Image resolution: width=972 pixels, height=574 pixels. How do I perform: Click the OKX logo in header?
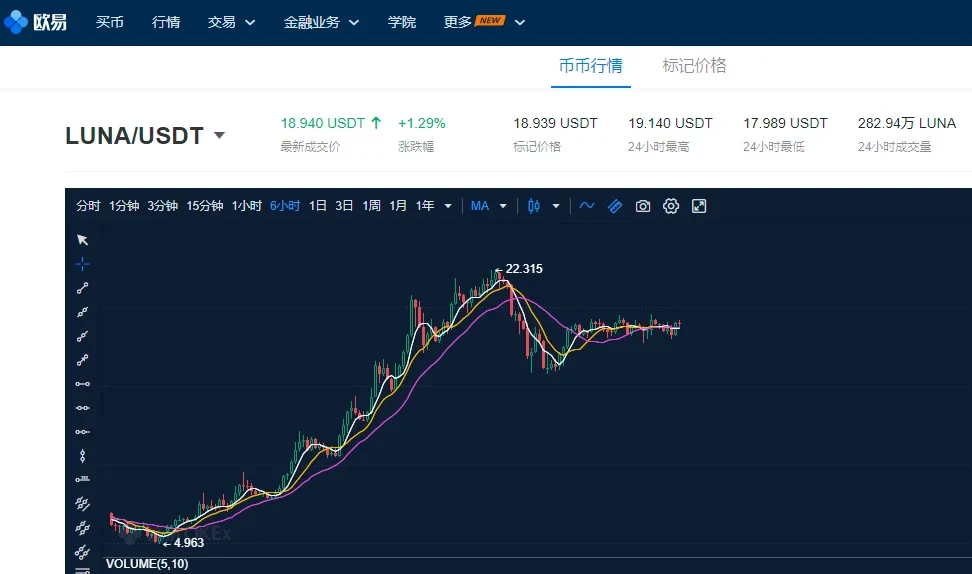(36, 22)
